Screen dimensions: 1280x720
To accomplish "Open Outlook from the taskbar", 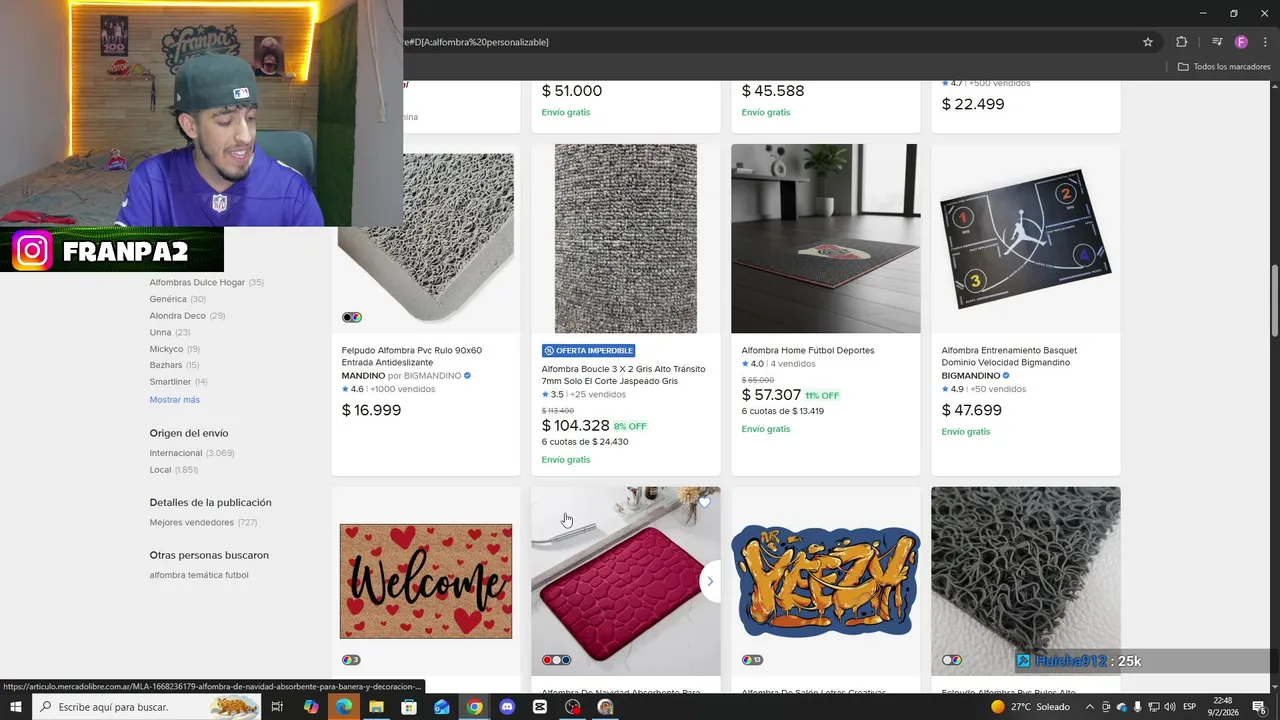I will point(442,707).
